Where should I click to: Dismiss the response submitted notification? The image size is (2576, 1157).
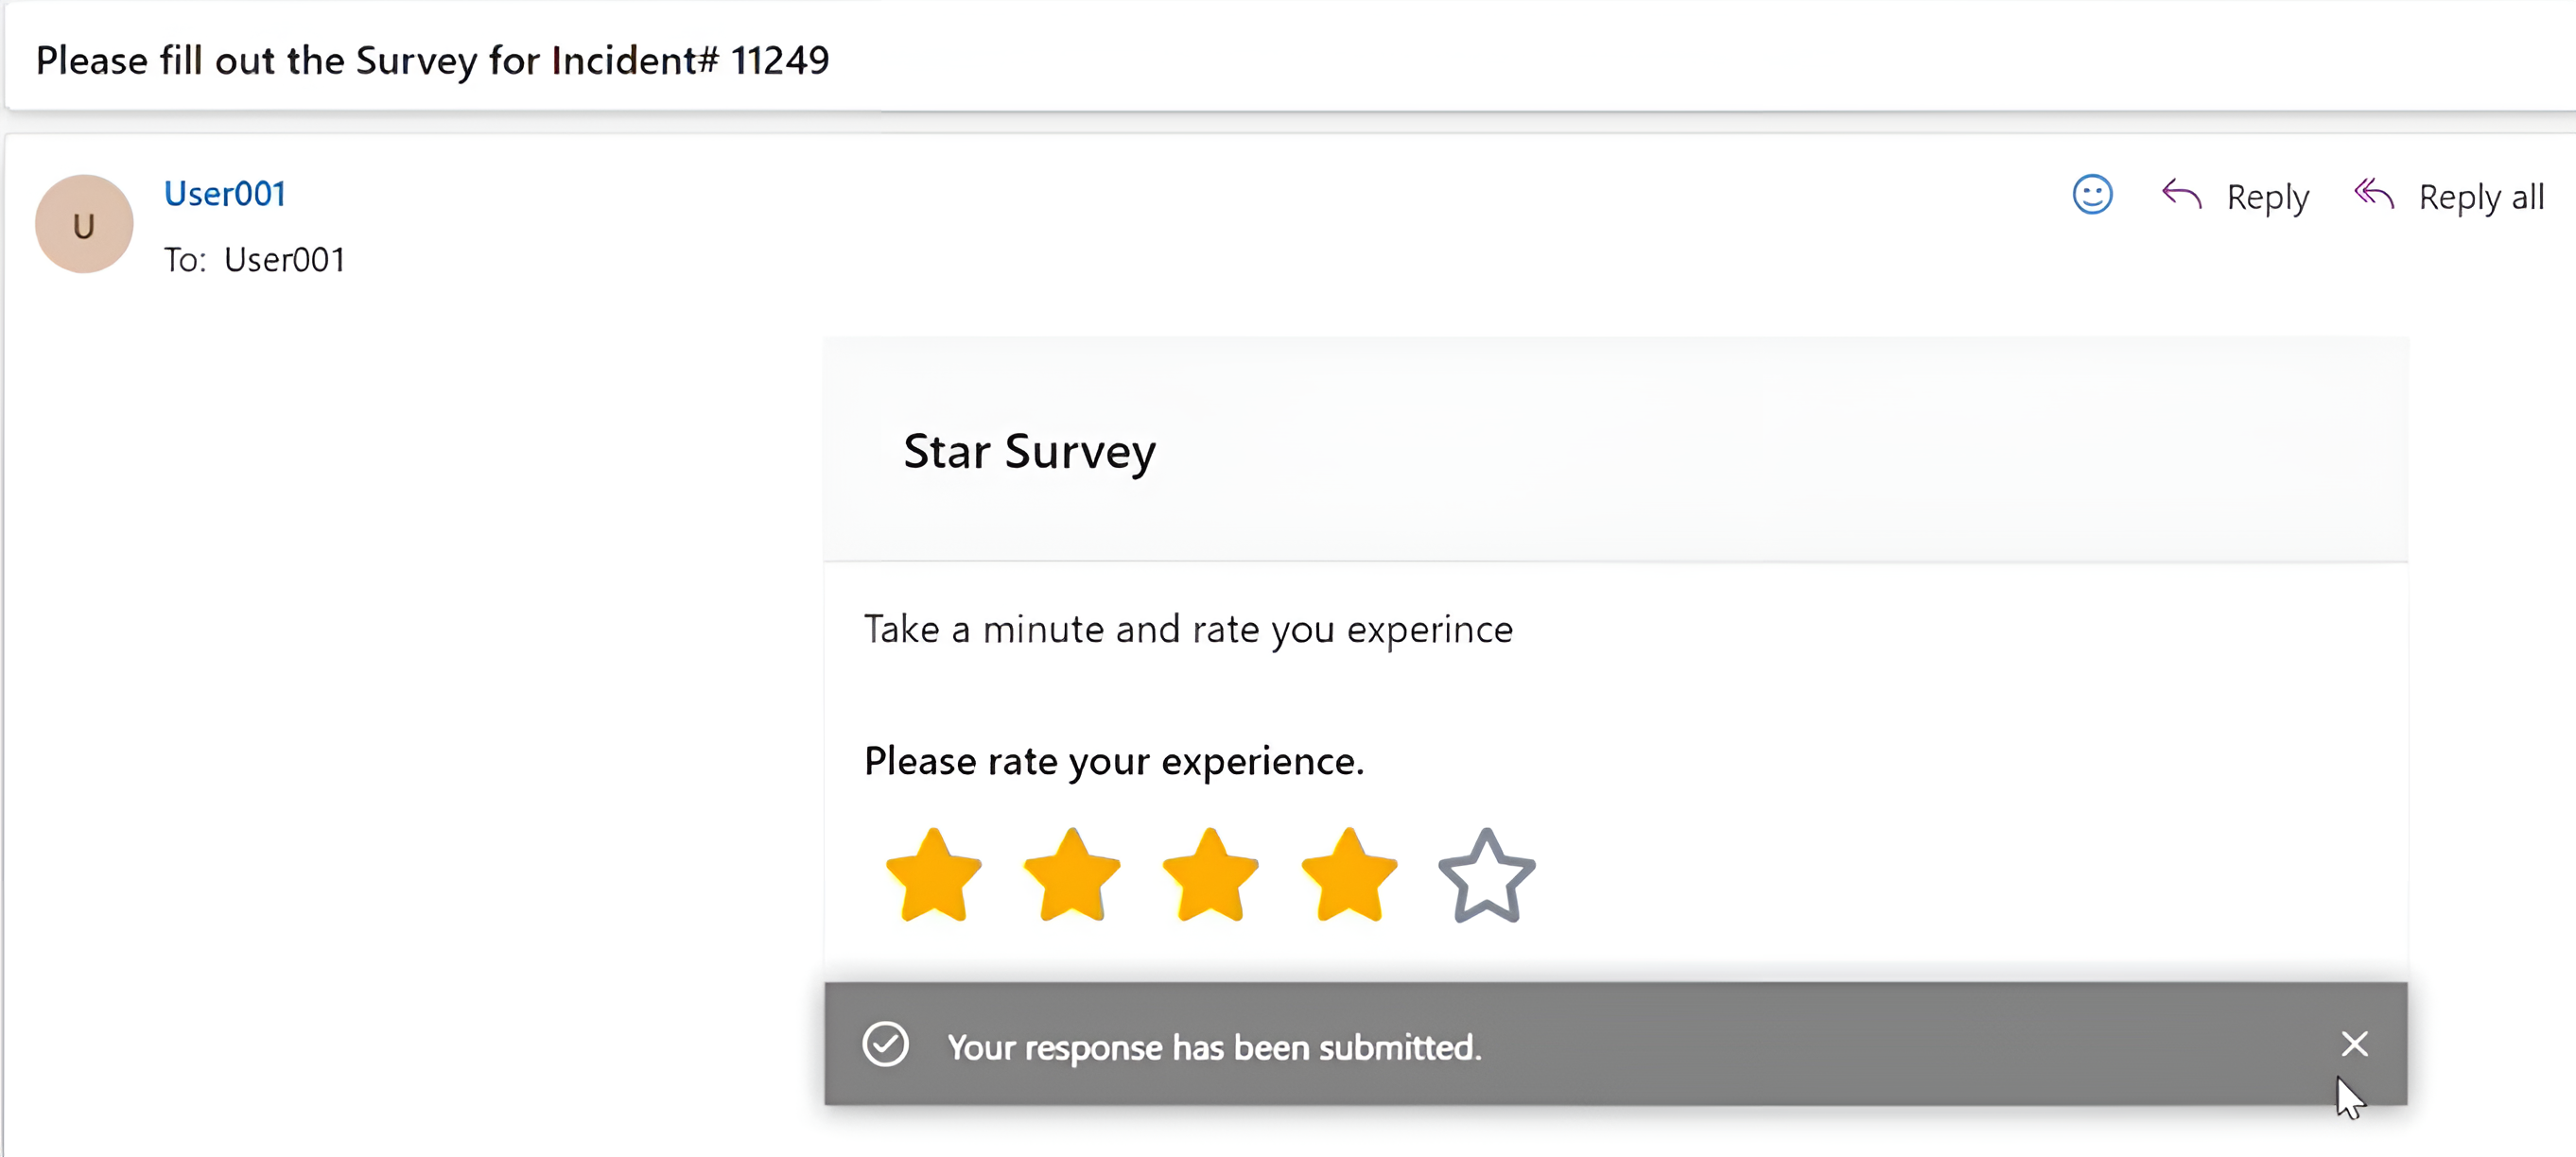click(2354, 1044)
